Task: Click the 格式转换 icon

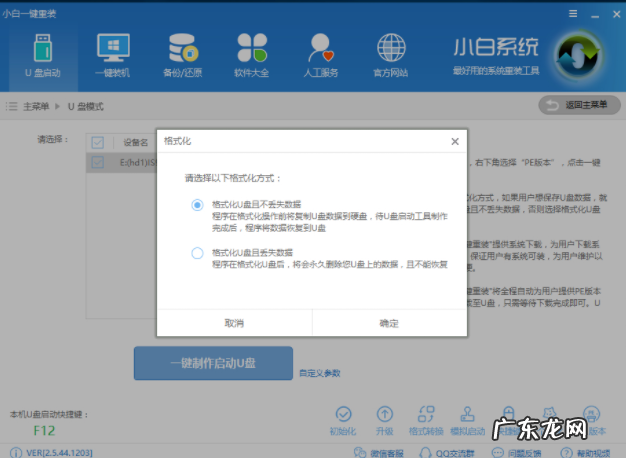Action: [426, 414]
